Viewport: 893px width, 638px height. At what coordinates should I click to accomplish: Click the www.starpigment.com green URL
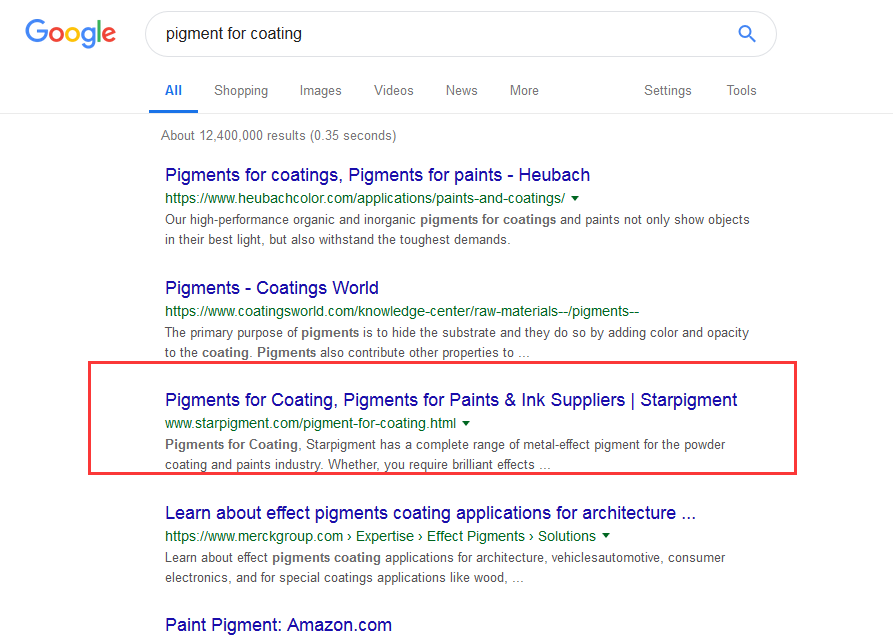310,423
